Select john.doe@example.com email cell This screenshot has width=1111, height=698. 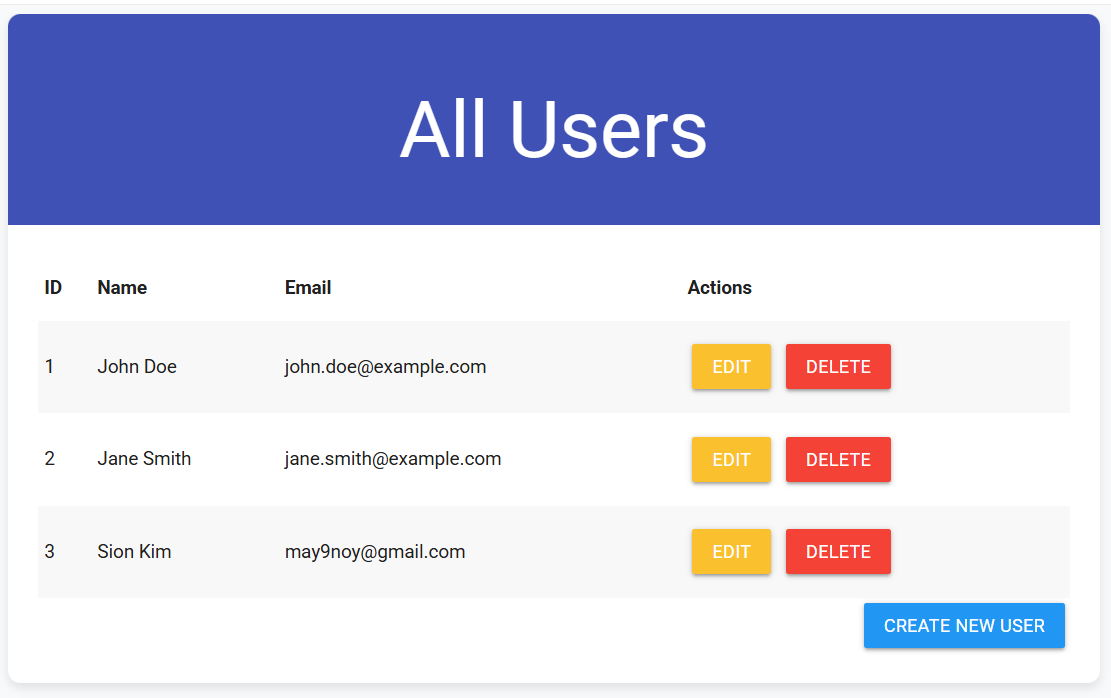pos(385,366)
